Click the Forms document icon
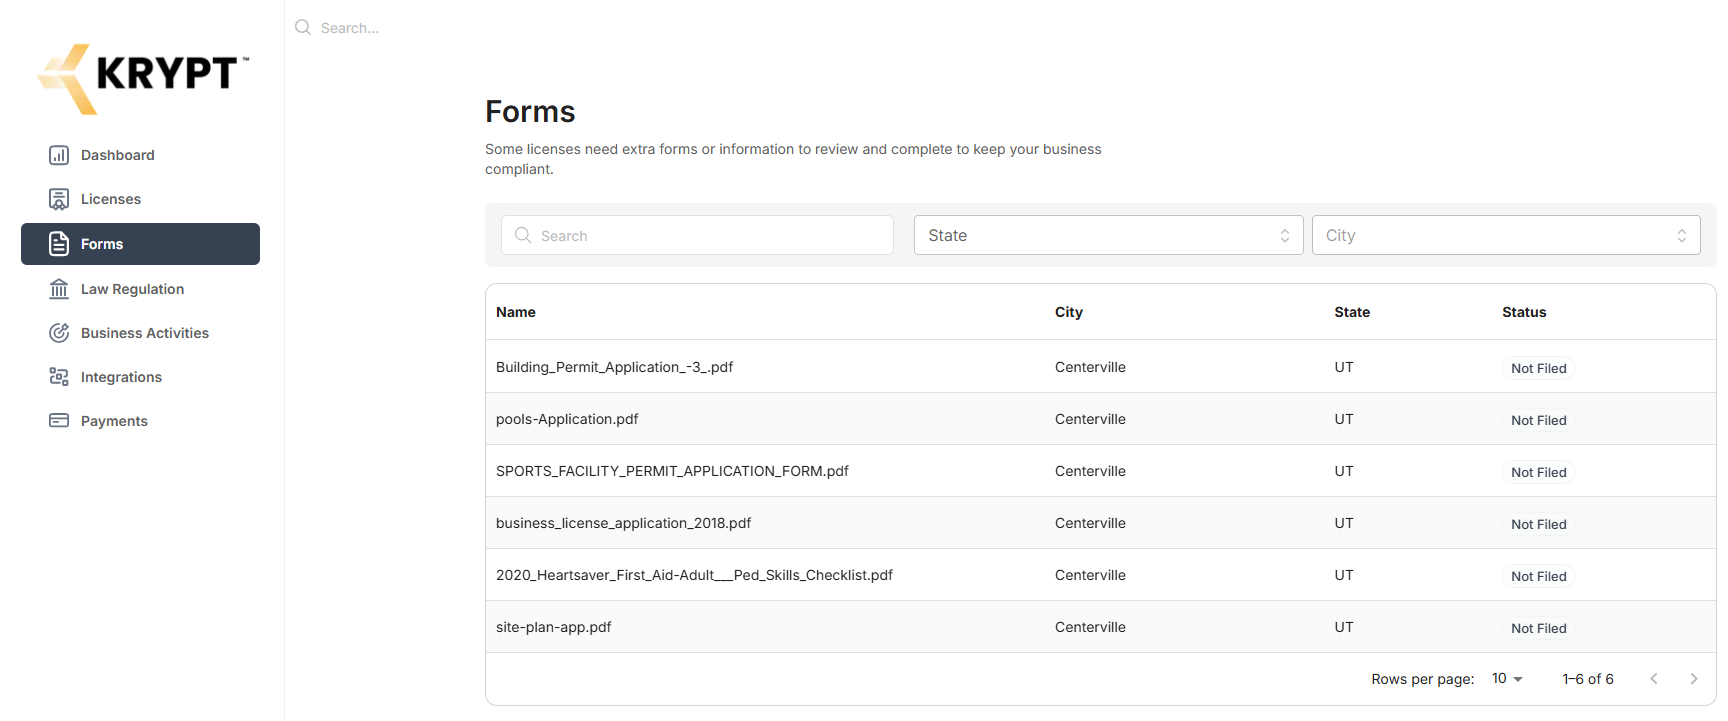 (x=59, y=244)
